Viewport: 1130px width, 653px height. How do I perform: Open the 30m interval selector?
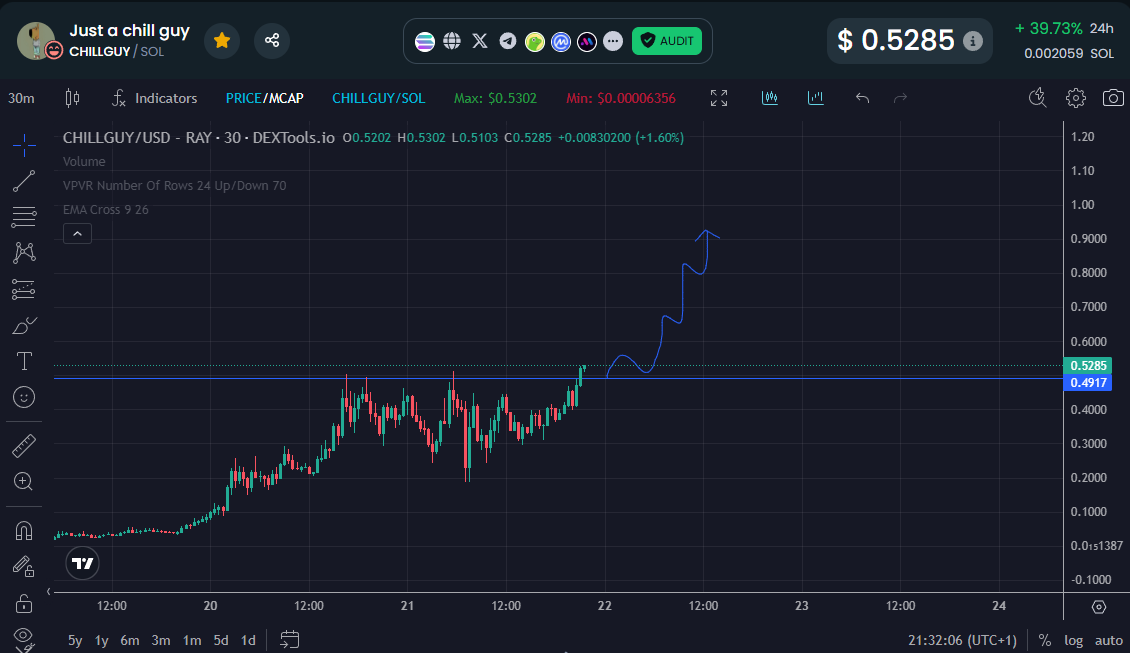click(x=22, y=98)
